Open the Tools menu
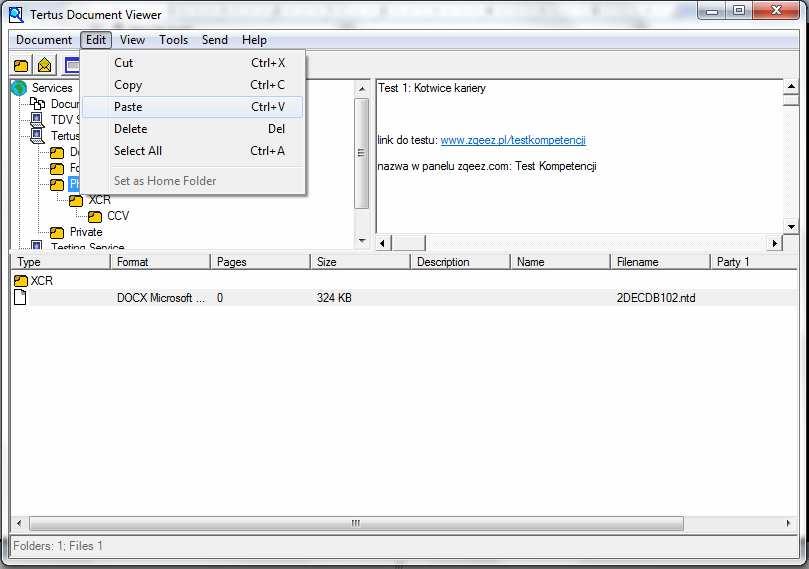809x569 pixels. 173,40
